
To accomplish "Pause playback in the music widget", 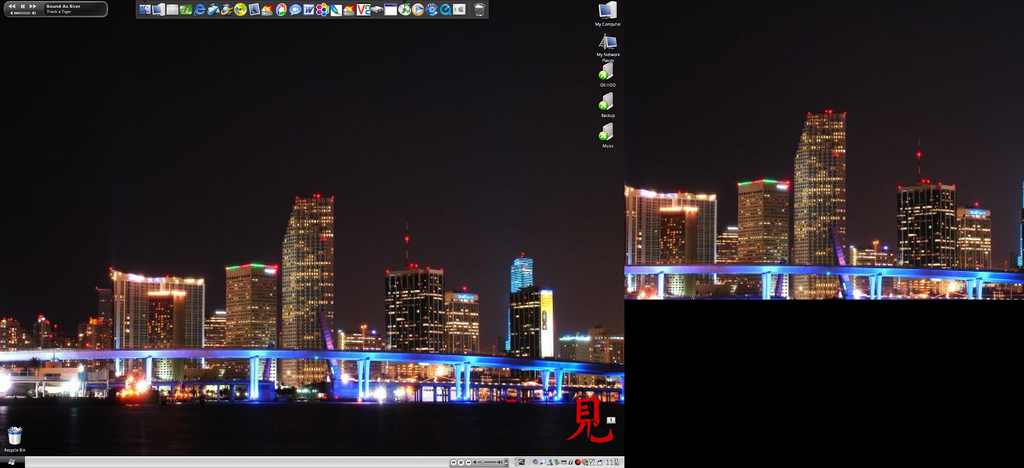I will 23,6.
